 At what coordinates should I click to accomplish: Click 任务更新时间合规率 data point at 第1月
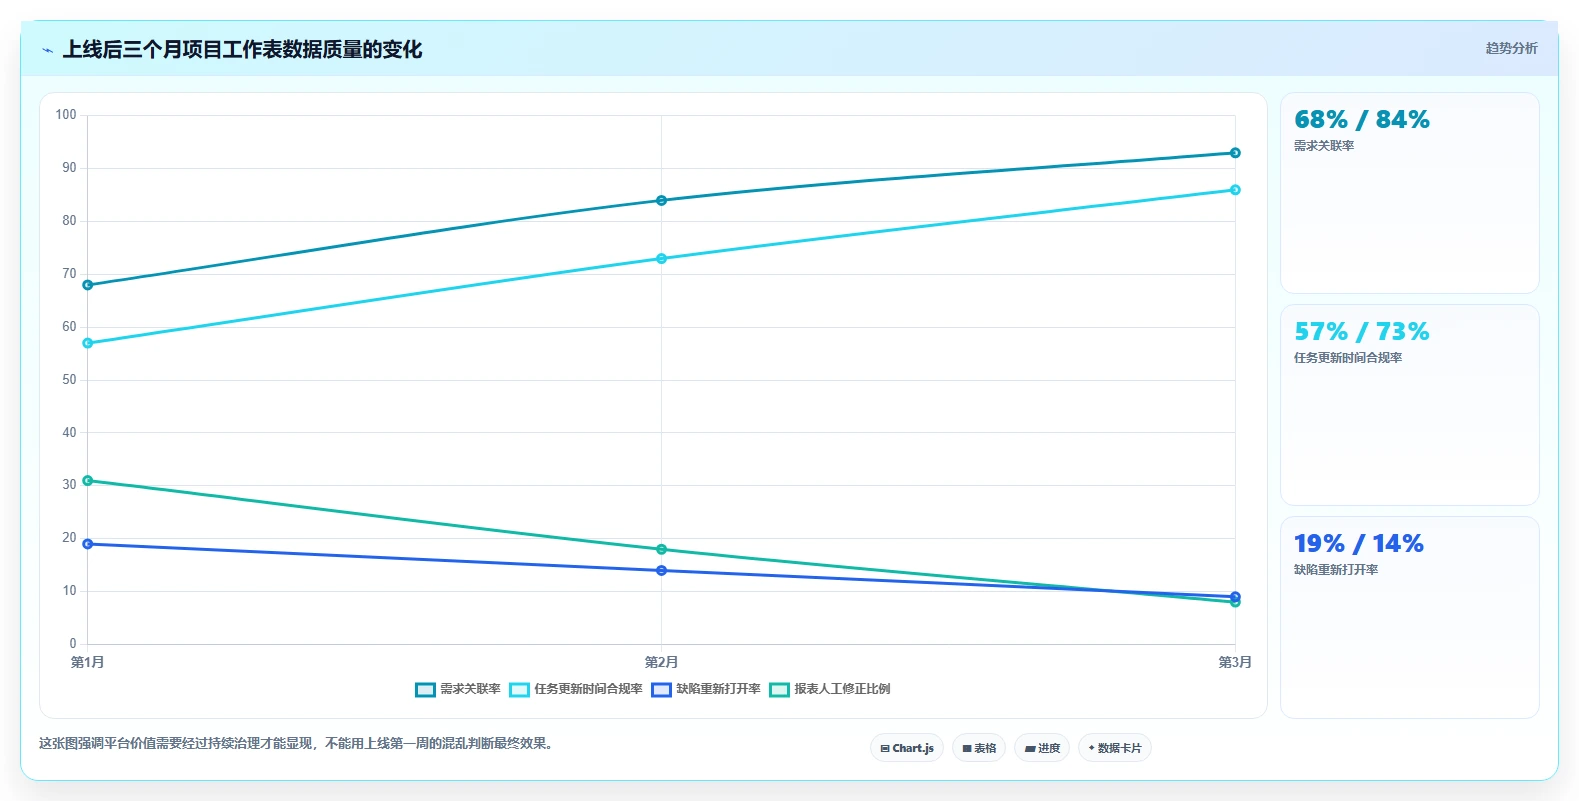pyautogui.click(x=88, y=343)
